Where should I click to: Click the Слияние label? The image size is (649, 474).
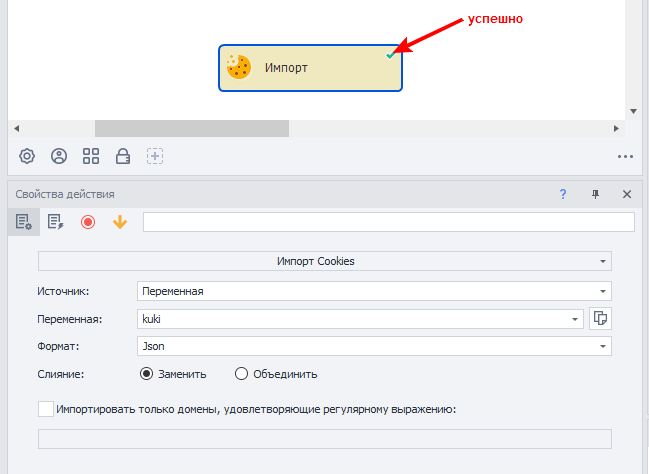61,374
